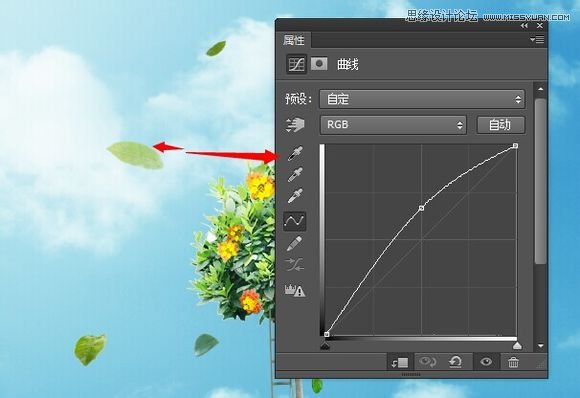Switch to the 属性 tab
The width and height of the screenshot is (580, 398).
pos(294,40)
